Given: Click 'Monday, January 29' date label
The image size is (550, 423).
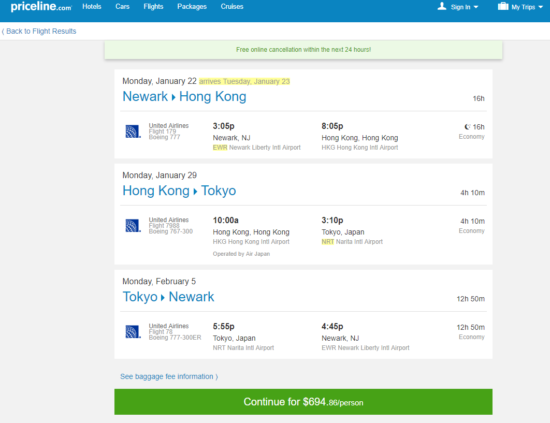Looking at the screenshot, I should [159, 175].
